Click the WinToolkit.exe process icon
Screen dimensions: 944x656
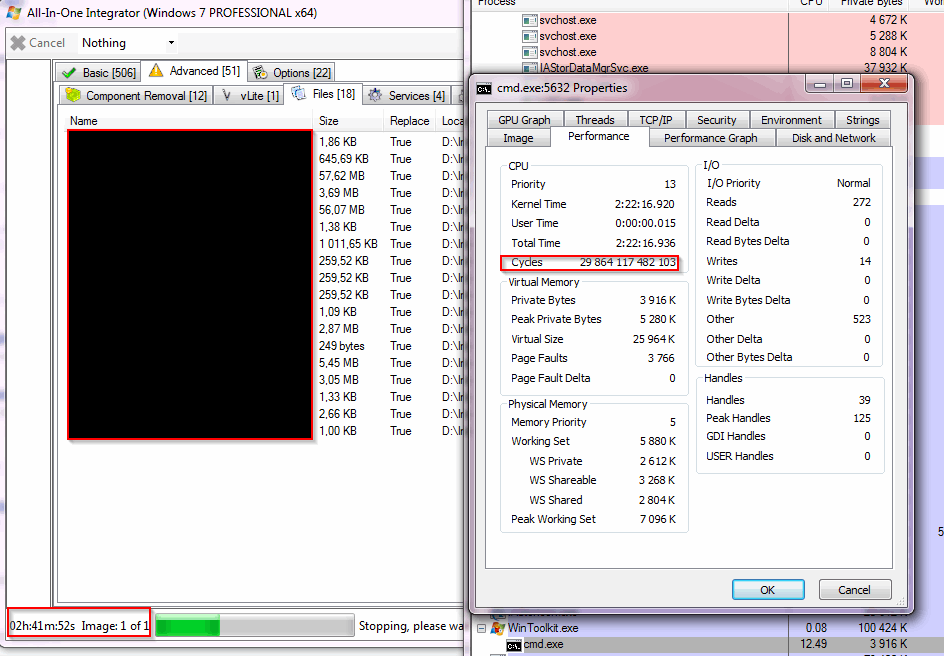click(x=497, y=628)
